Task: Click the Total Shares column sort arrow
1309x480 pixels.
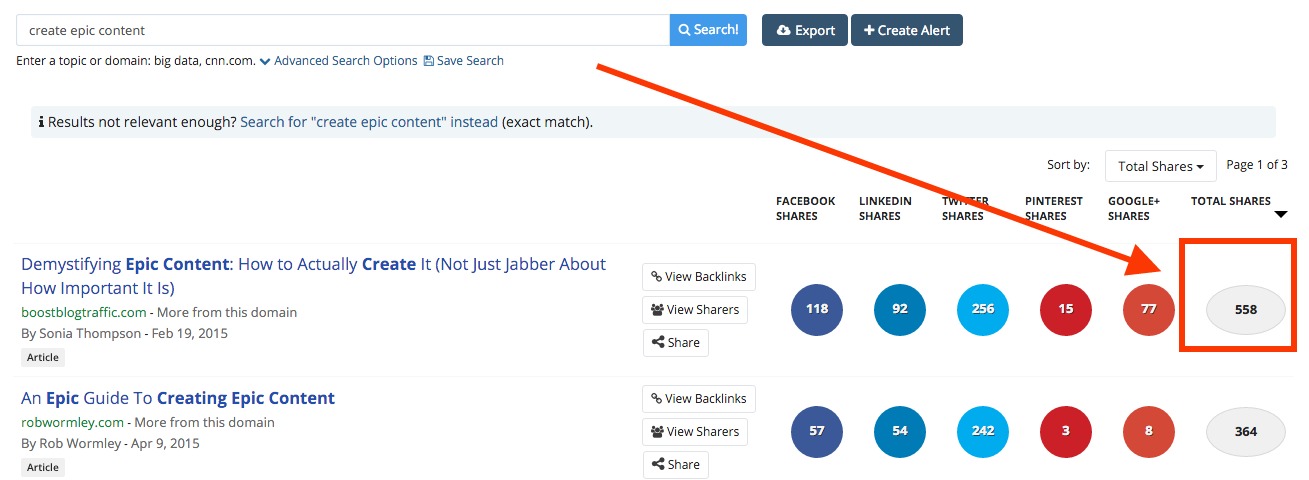Action: pyautogui.click(x=1281, y=214)
